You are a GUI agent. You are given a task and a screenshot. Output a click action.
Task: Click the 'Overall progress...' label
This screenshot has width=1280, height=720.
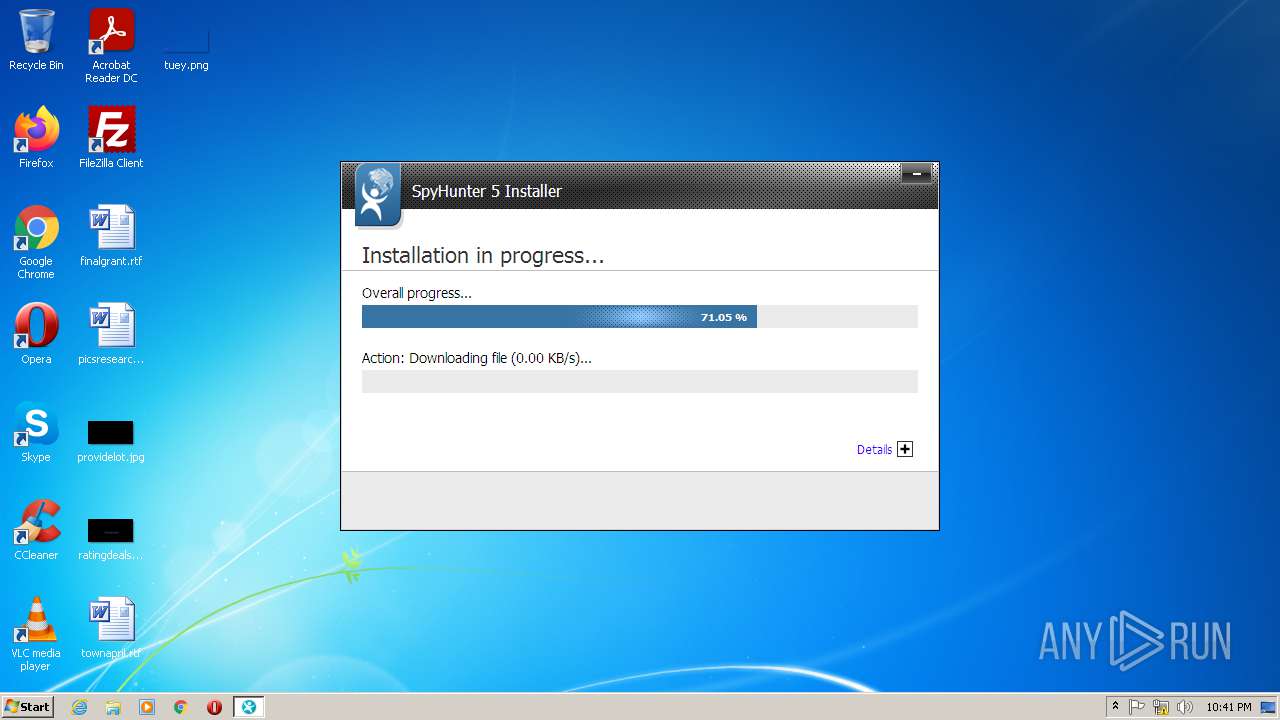coord(416,293)
